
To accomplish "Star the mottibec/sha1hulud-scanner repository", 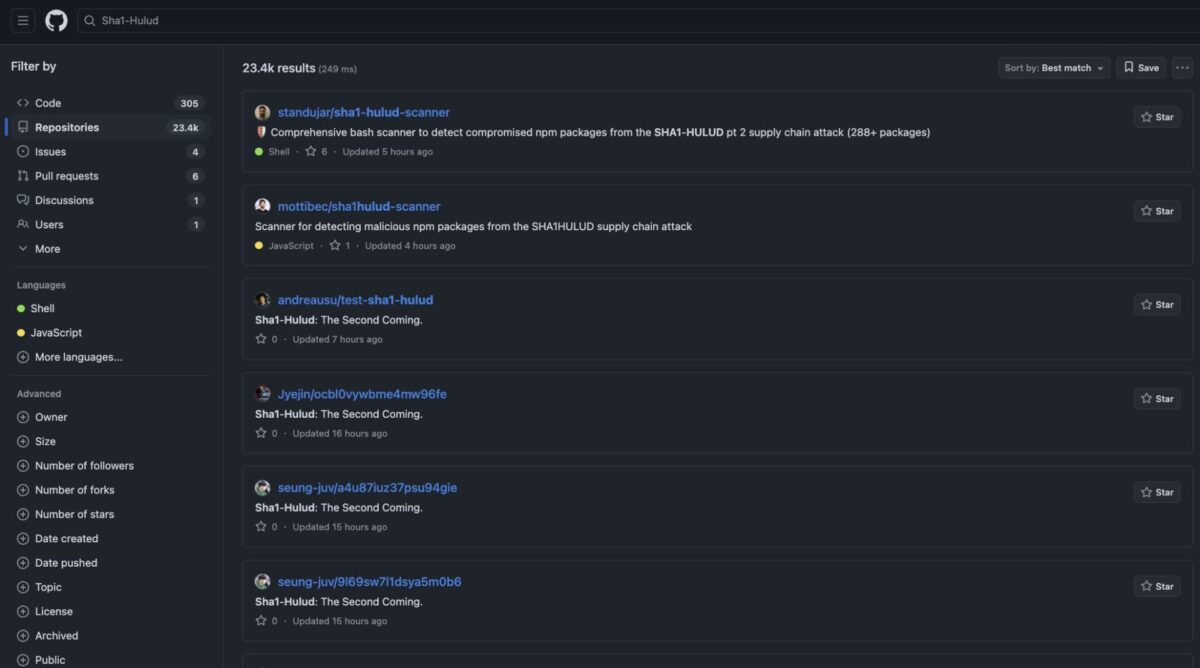I will 1156,211.
